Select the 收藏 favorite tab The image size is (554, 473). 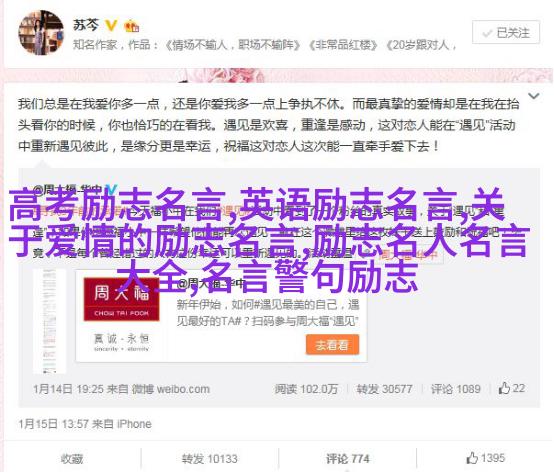click(x=72, y=459)
